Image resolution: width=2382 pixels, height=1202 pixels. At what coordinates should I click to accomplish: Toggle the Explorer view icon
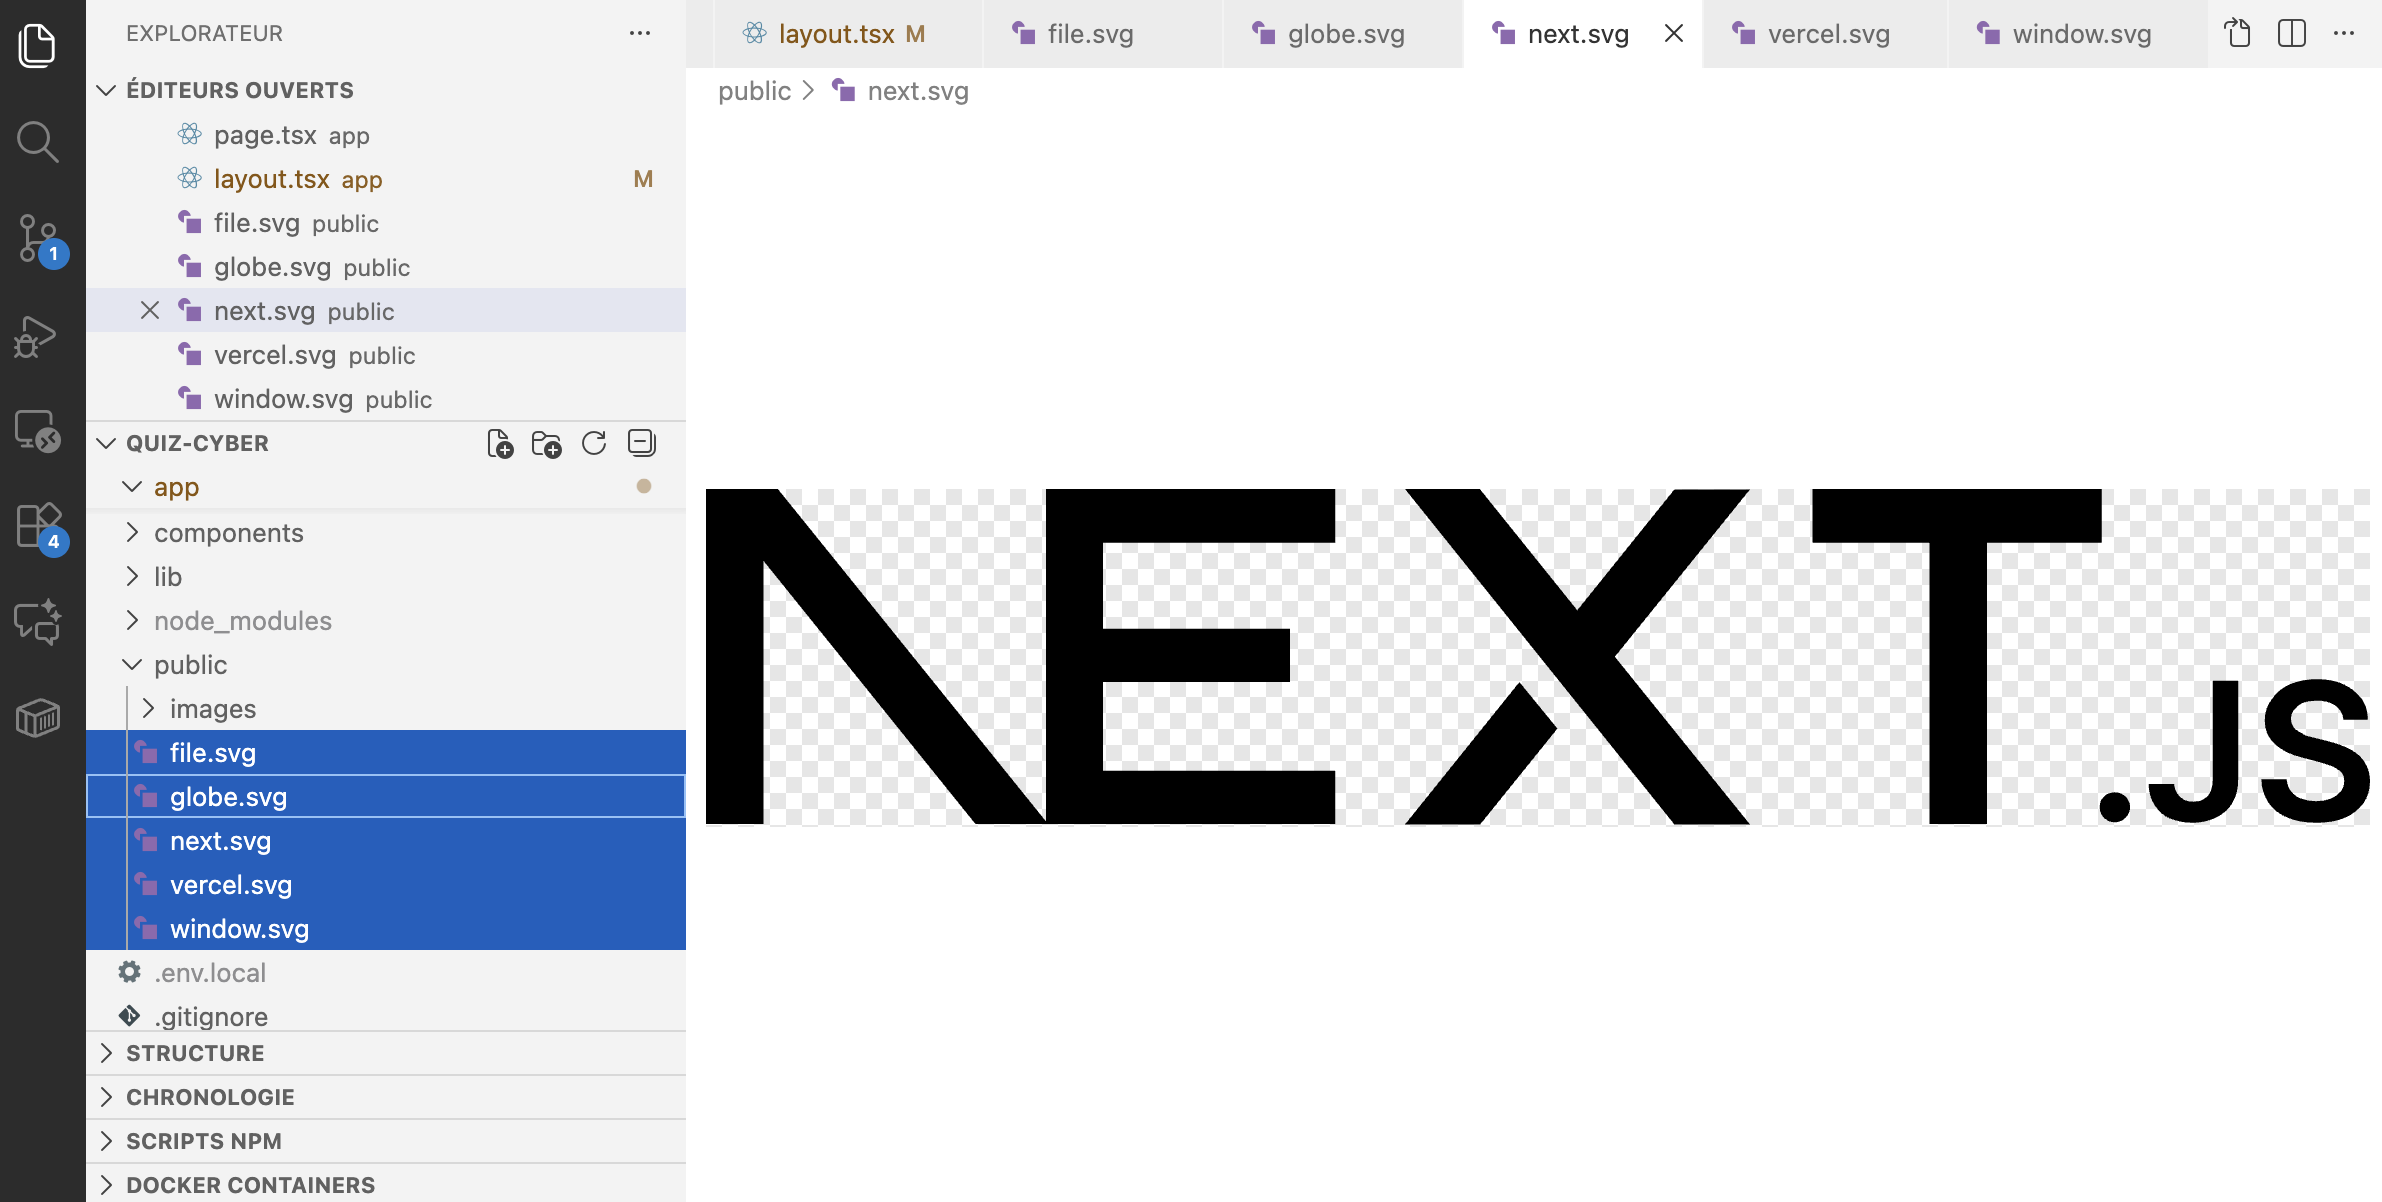tap(38, 46)
